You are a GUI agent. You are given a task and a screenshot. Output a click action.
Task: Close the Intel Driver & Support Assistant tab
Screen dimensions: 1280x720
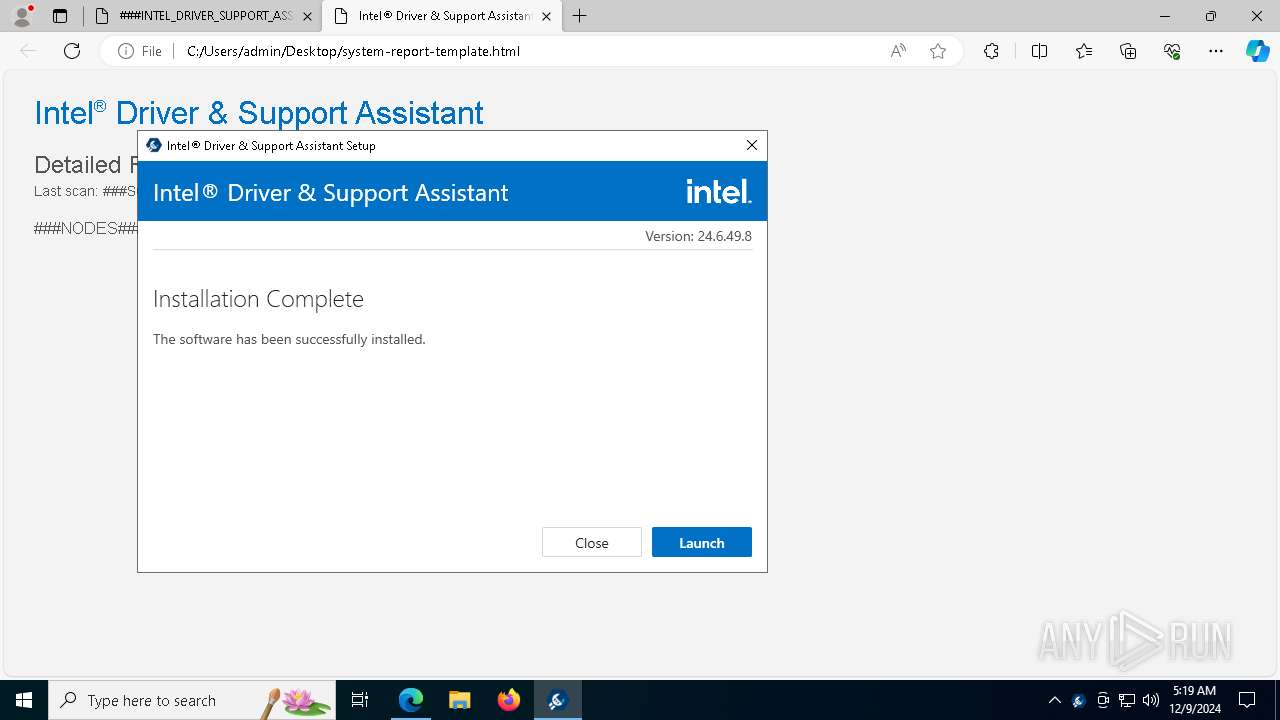(546, 16)
